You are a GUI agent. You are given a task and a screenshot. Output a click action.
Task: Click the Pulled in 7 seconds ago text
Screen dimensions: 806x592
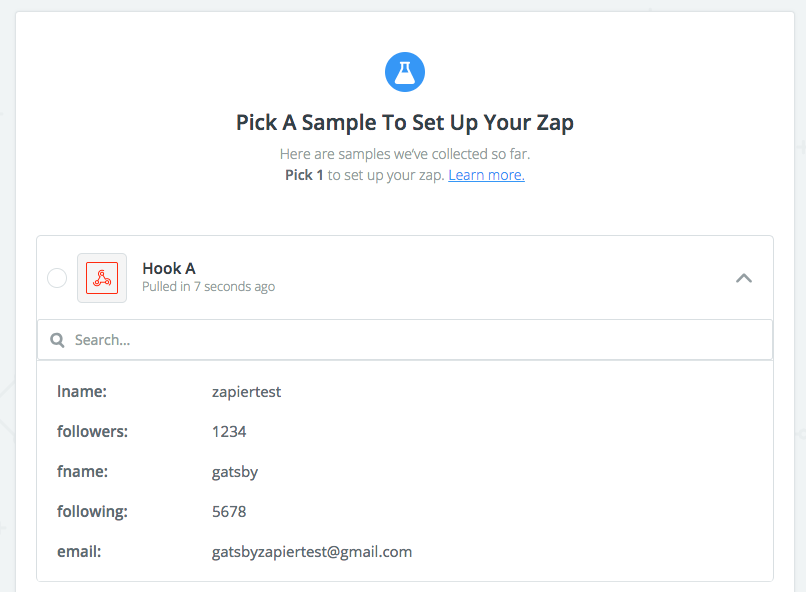click(x=208, y=287)
